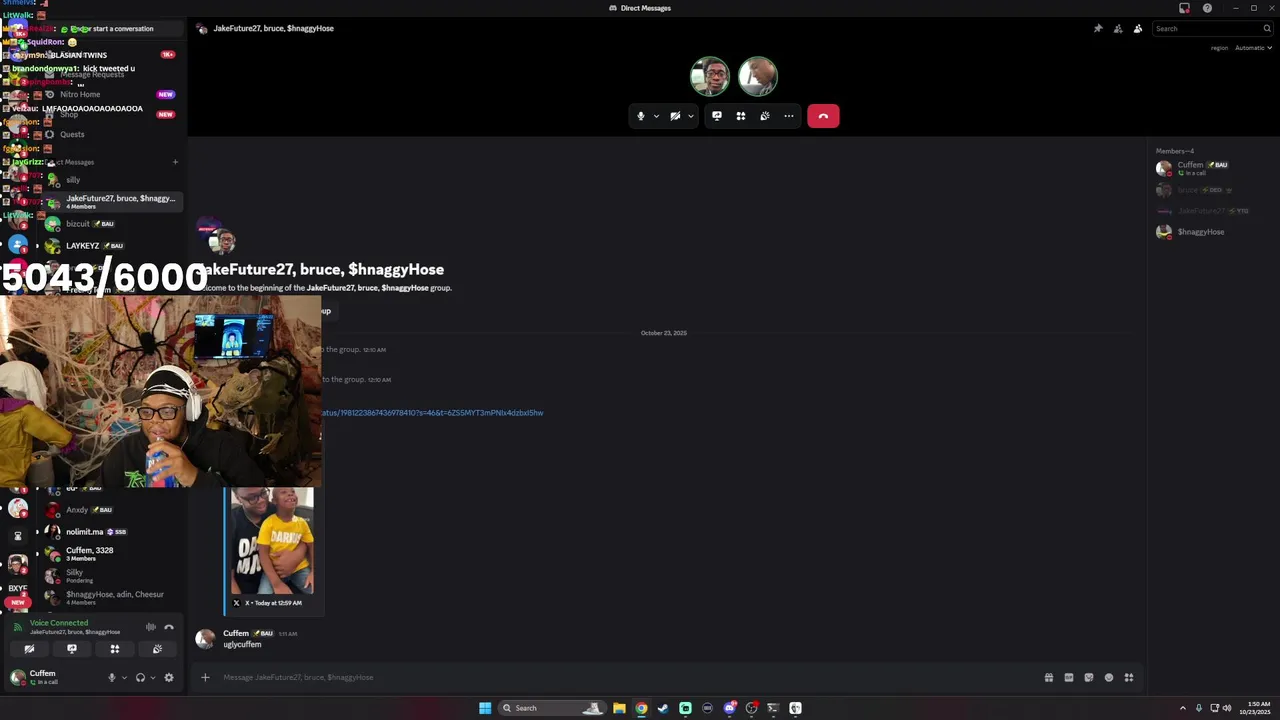This screenshot has width=1280, height=720.
Task: Open the Cuffem, 3328 group DM
Action: pos(112,554)
